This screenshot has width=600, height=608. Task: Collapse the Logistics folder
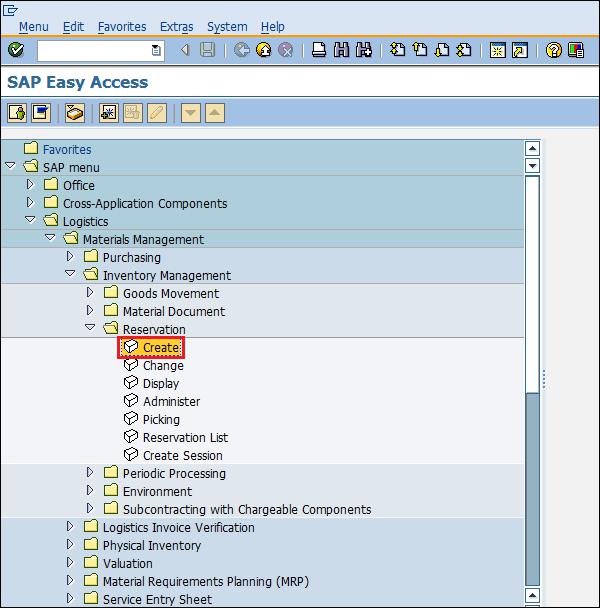click(x=30, y=220)
